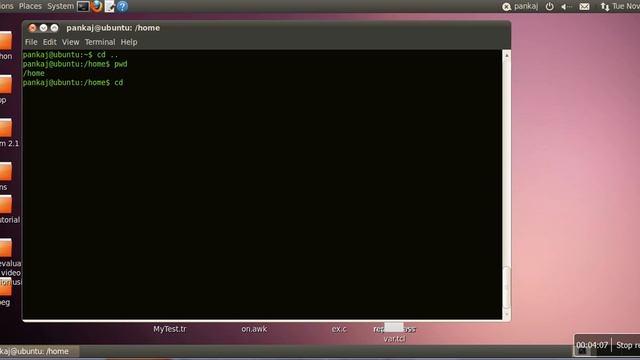Open the Edit menu in Terminal

point(49,42)
